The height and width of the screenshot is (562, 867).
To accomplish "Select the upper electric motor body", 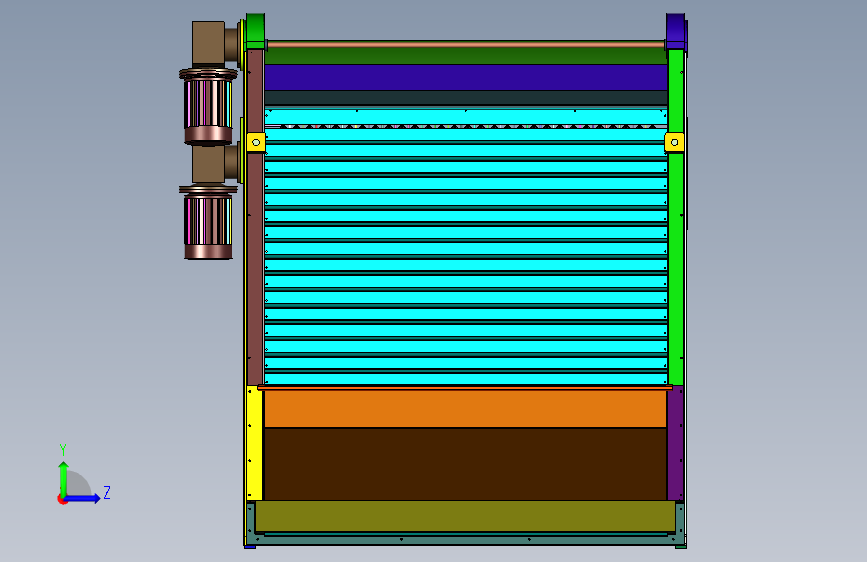I will (x=208, y=107).
